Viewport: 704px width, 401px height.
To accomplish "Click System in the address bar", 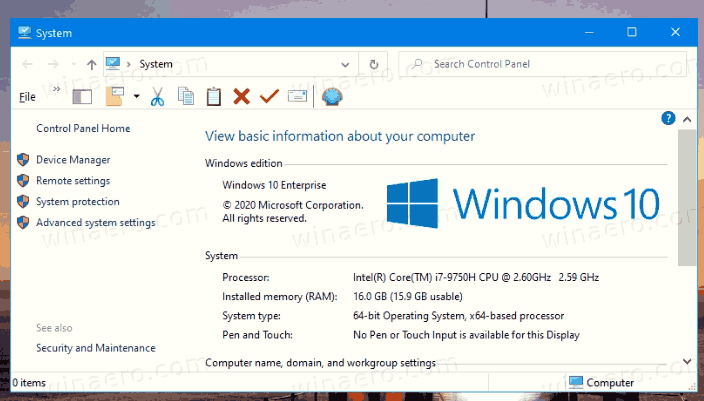I will [x=156, y=64].
